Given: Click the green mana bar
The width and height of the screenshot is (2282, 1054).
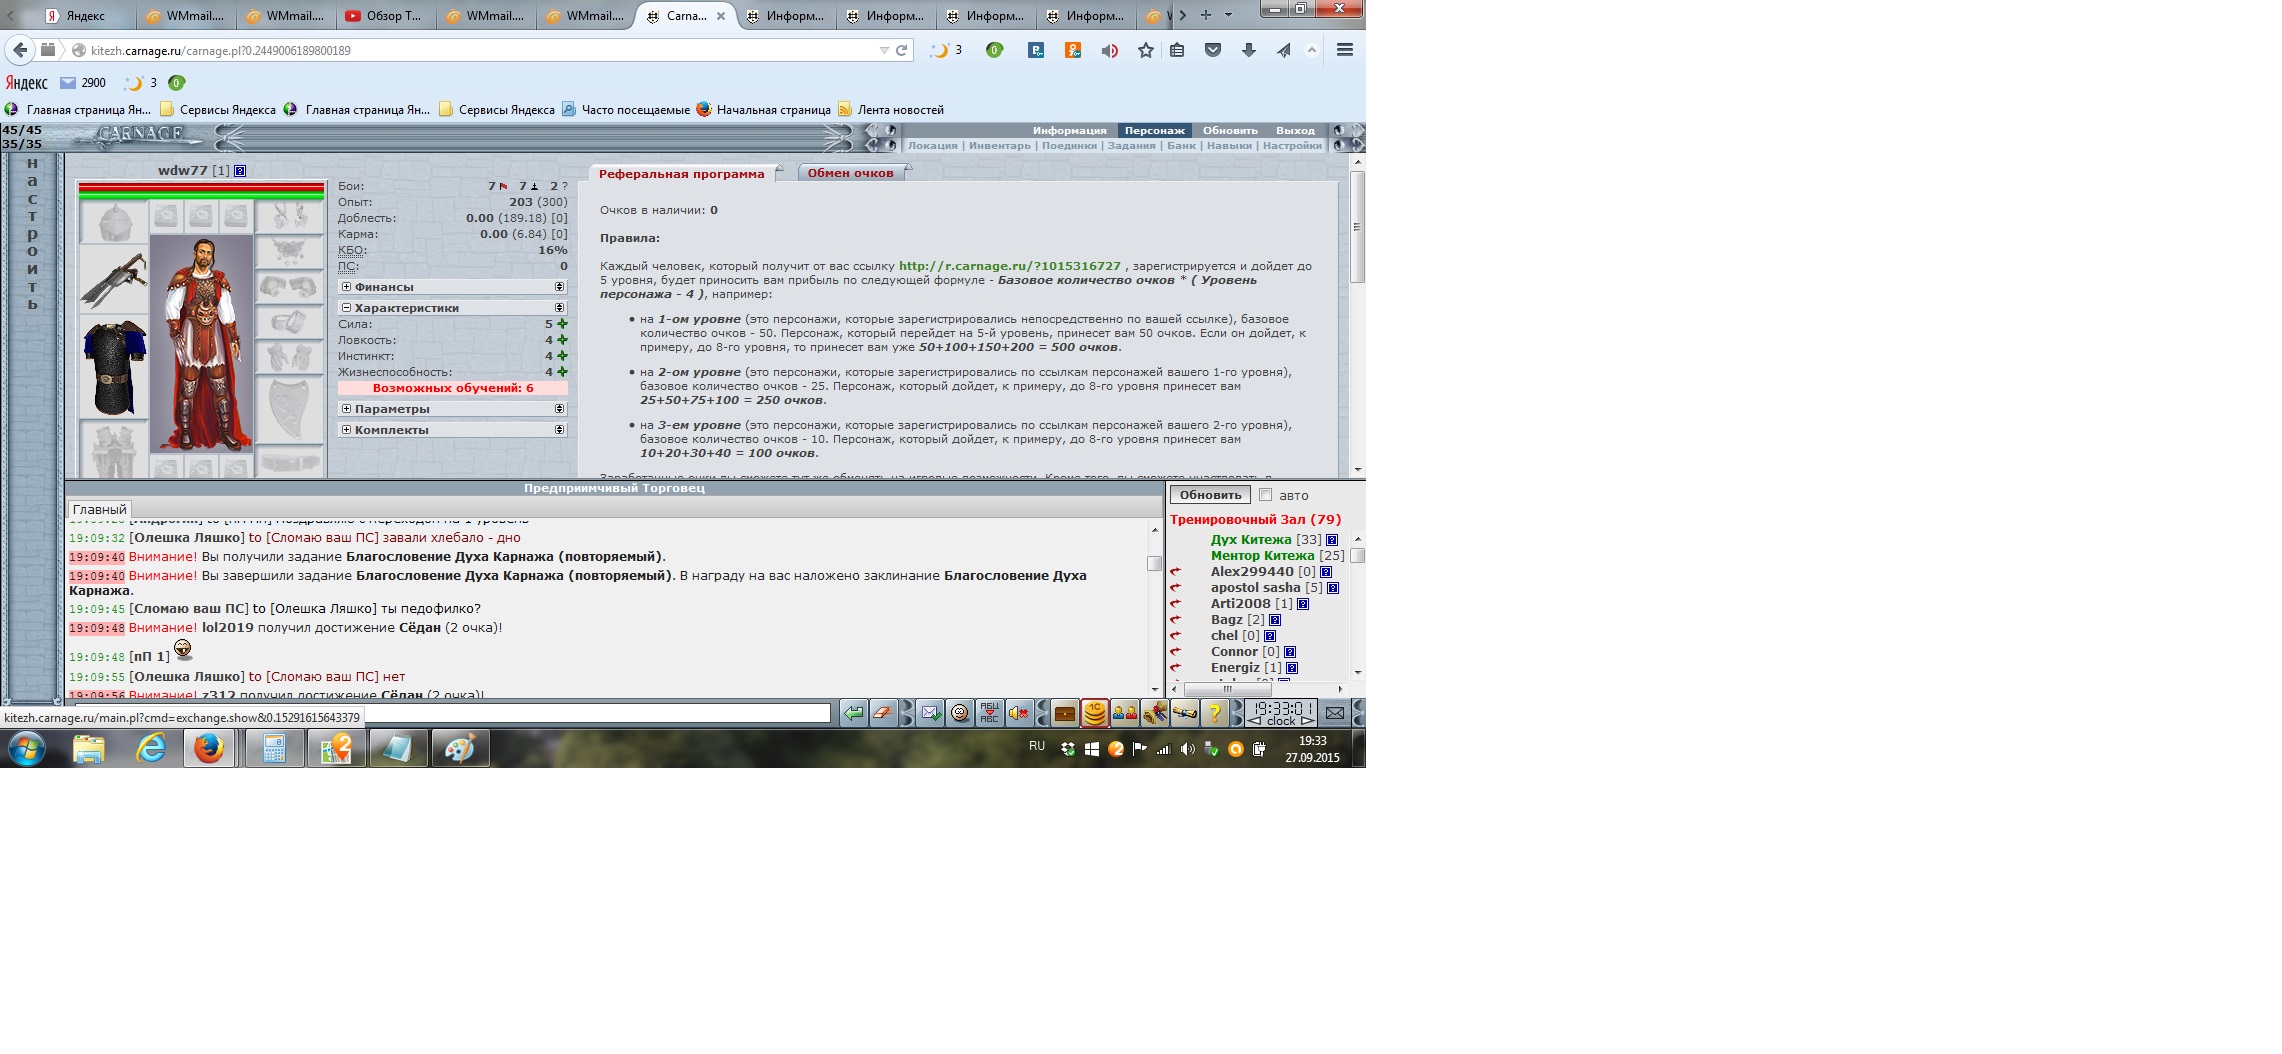Looking at the screenshot, I should point(201,196).
